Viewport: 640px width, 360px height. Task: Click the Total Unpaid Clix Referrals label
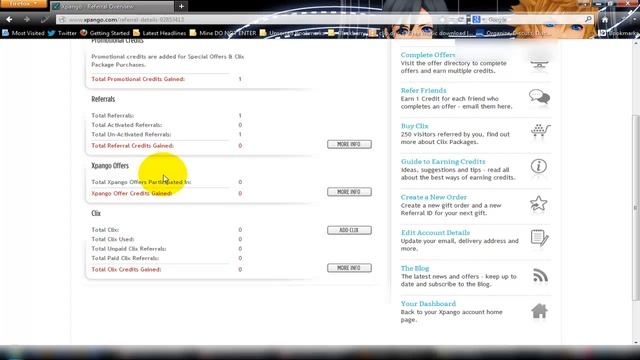point(129,249)
